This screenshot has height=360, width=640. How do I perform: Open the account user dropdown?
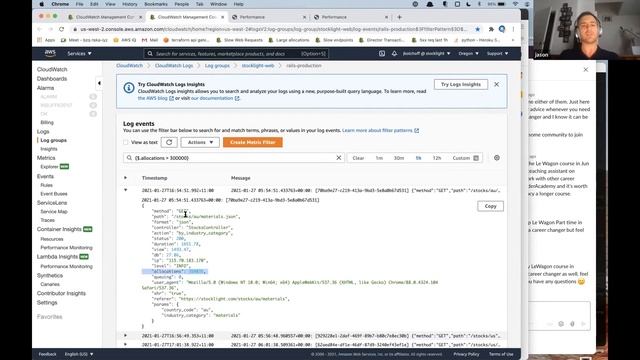coord(427,53)
